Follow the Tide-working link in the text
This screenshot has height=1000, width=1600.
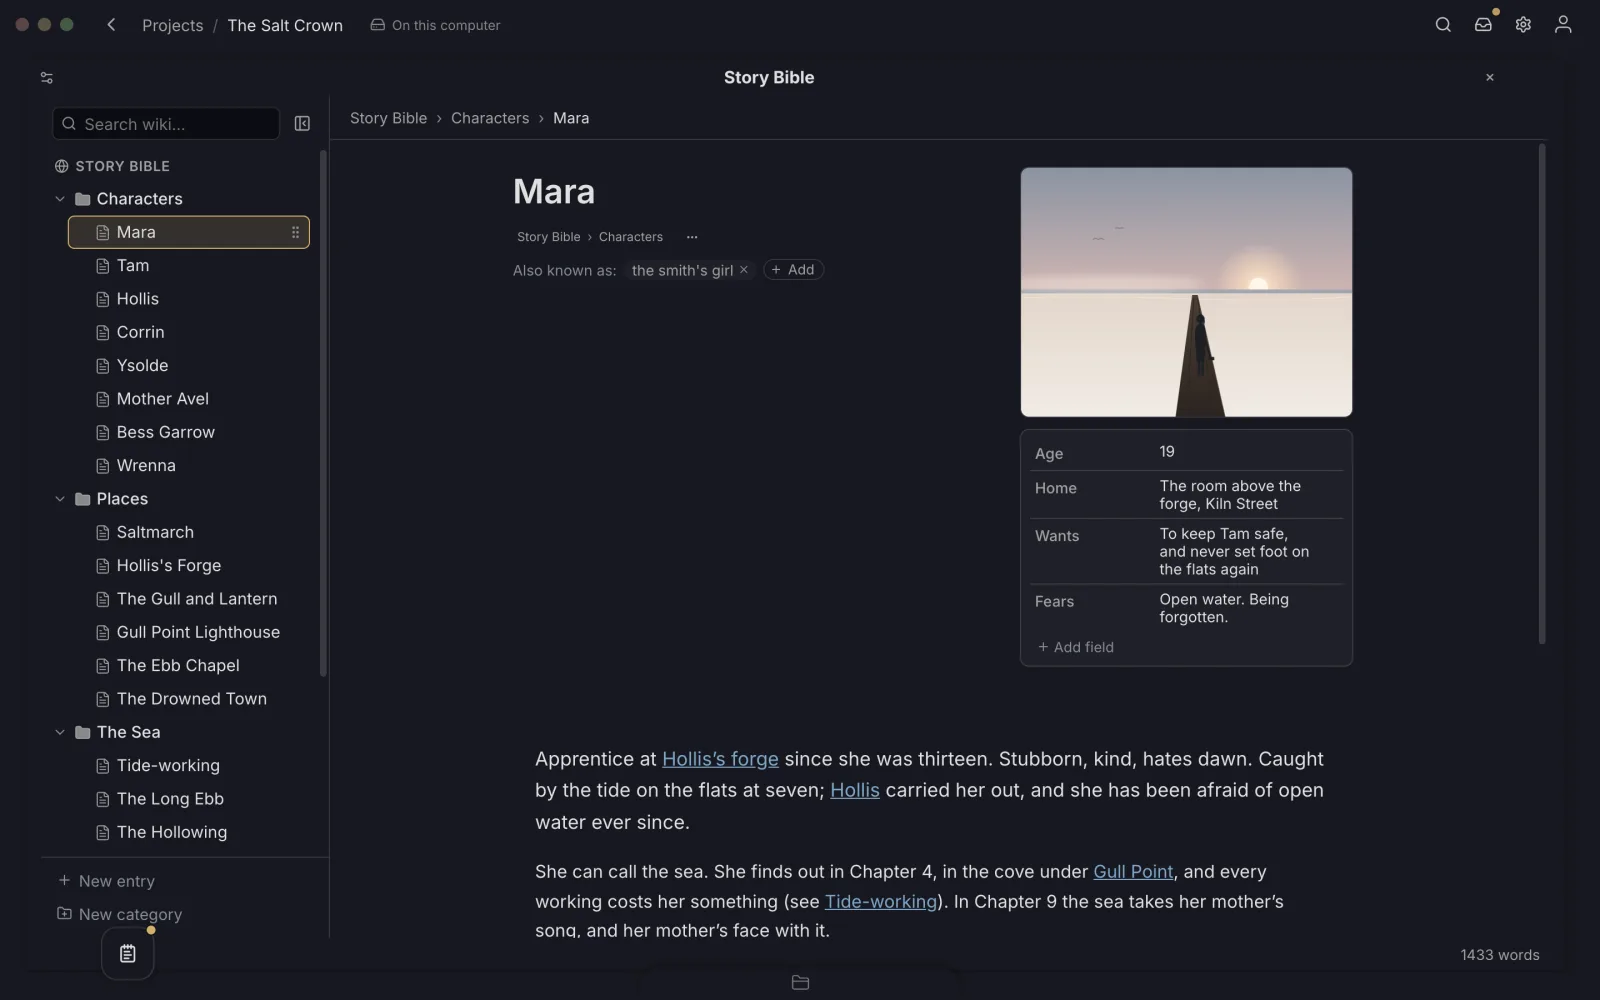tap(881, 902)
